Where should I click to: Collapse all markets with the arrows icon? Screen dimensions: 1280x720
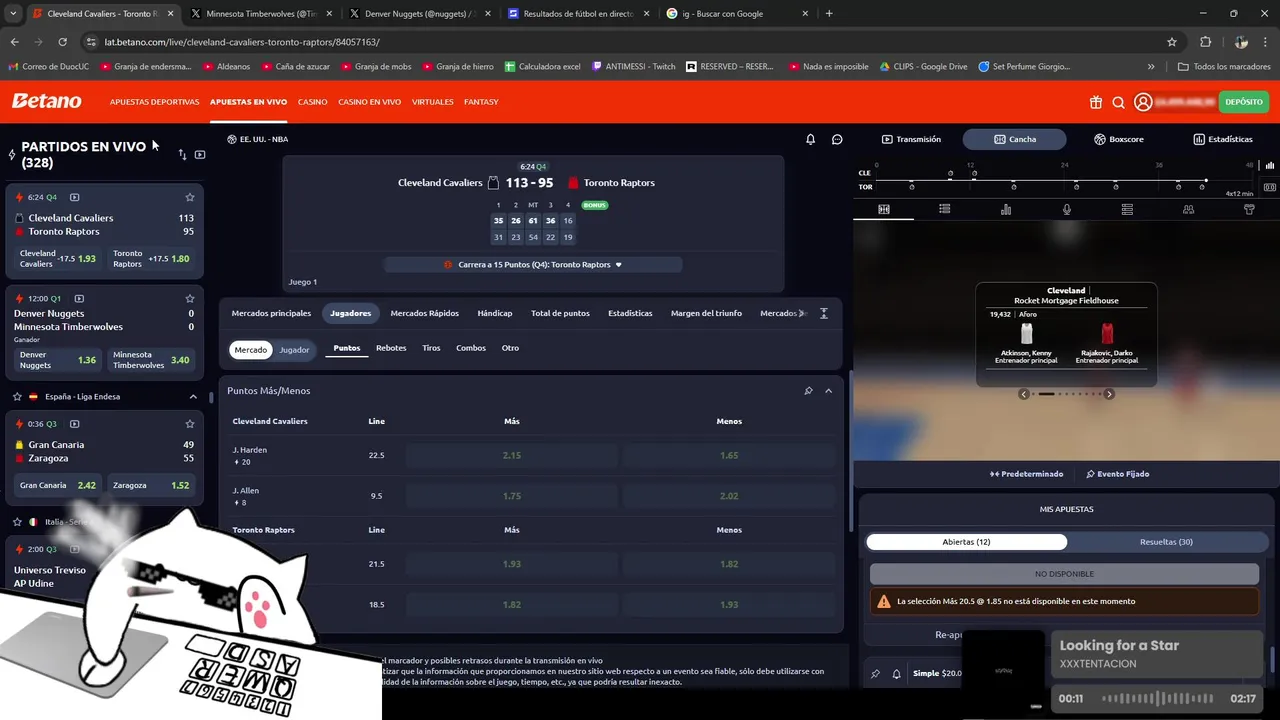[x=824, y=313]
